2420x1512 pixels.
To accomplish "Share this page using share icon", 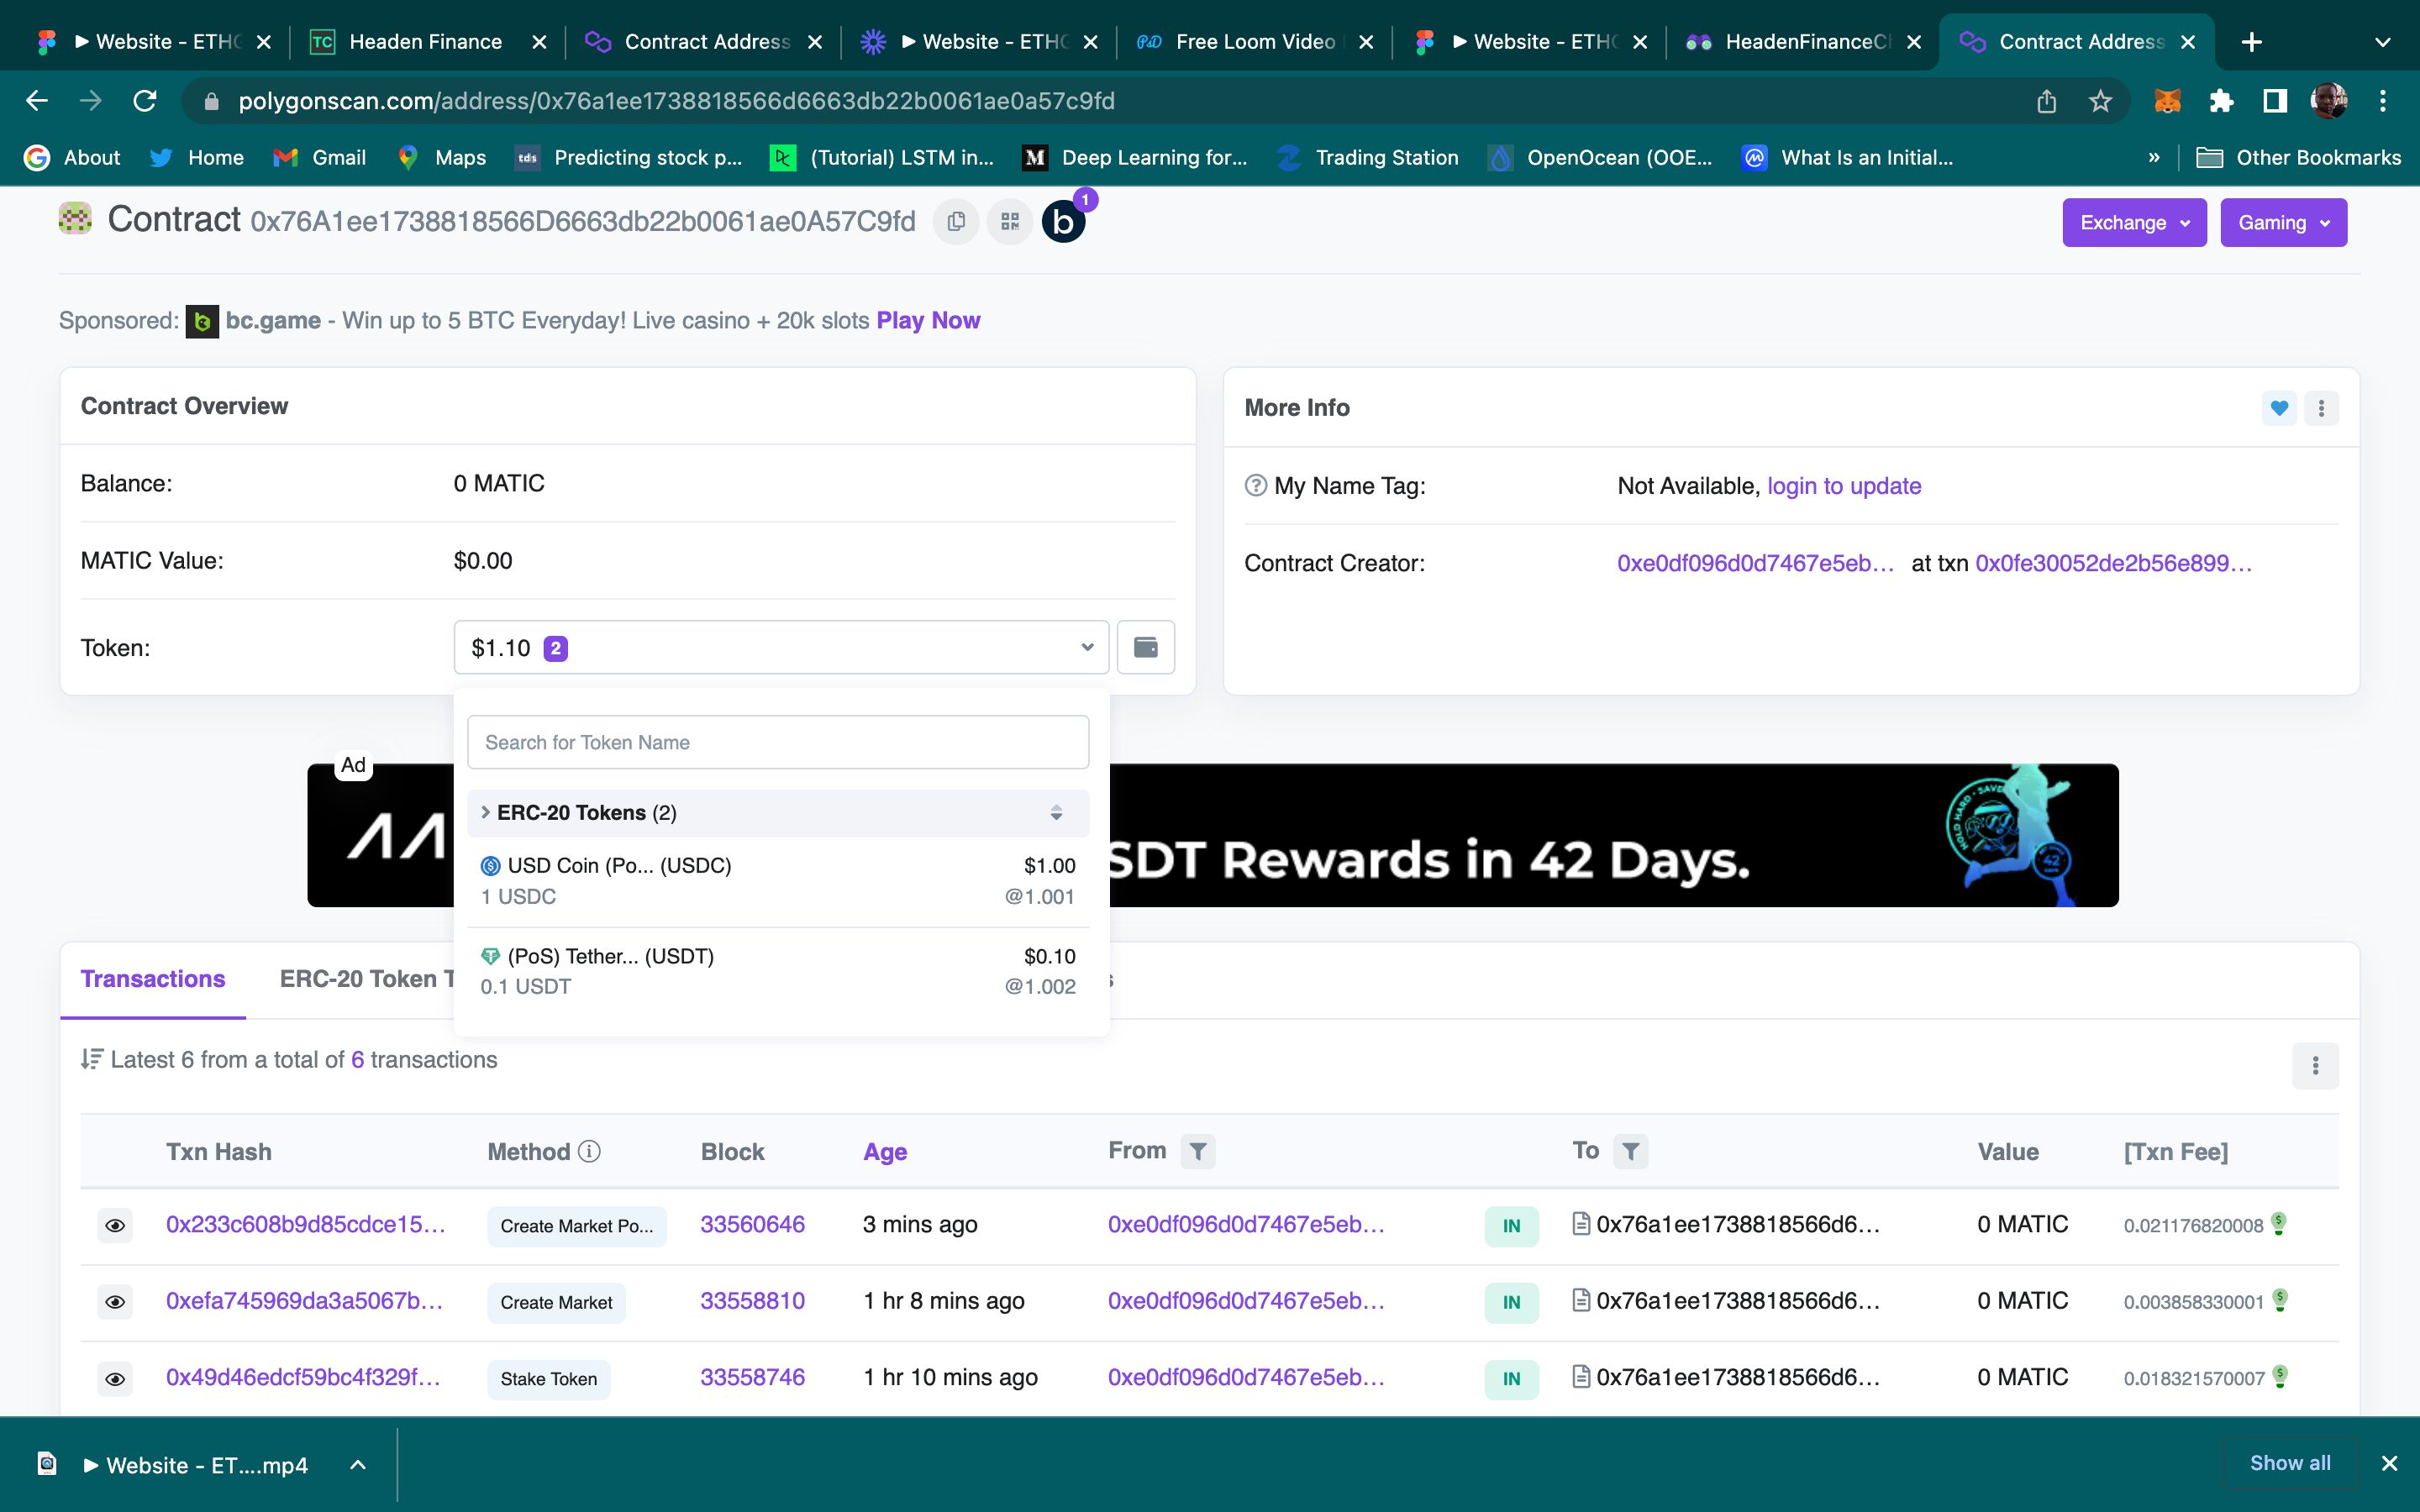I will (x=2046, y=101).
